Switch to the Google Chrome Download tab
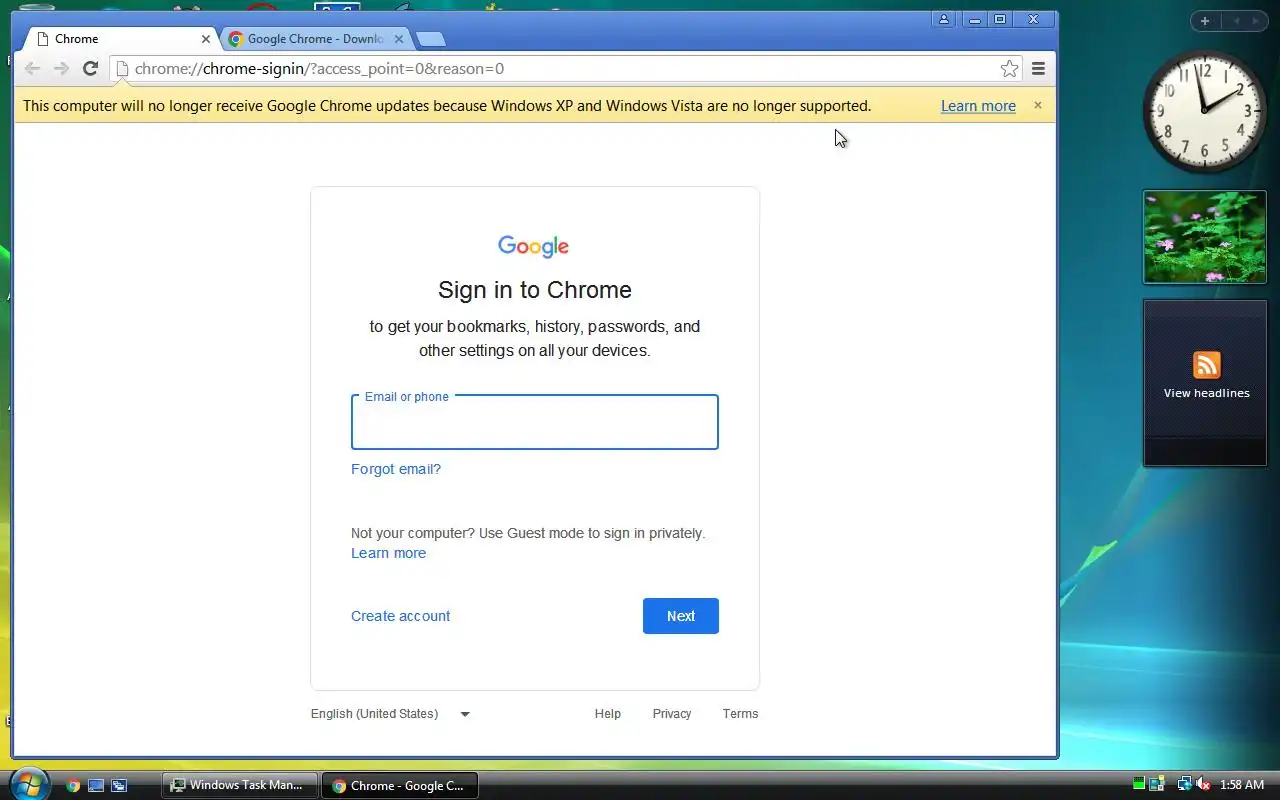 pos(316,39)
